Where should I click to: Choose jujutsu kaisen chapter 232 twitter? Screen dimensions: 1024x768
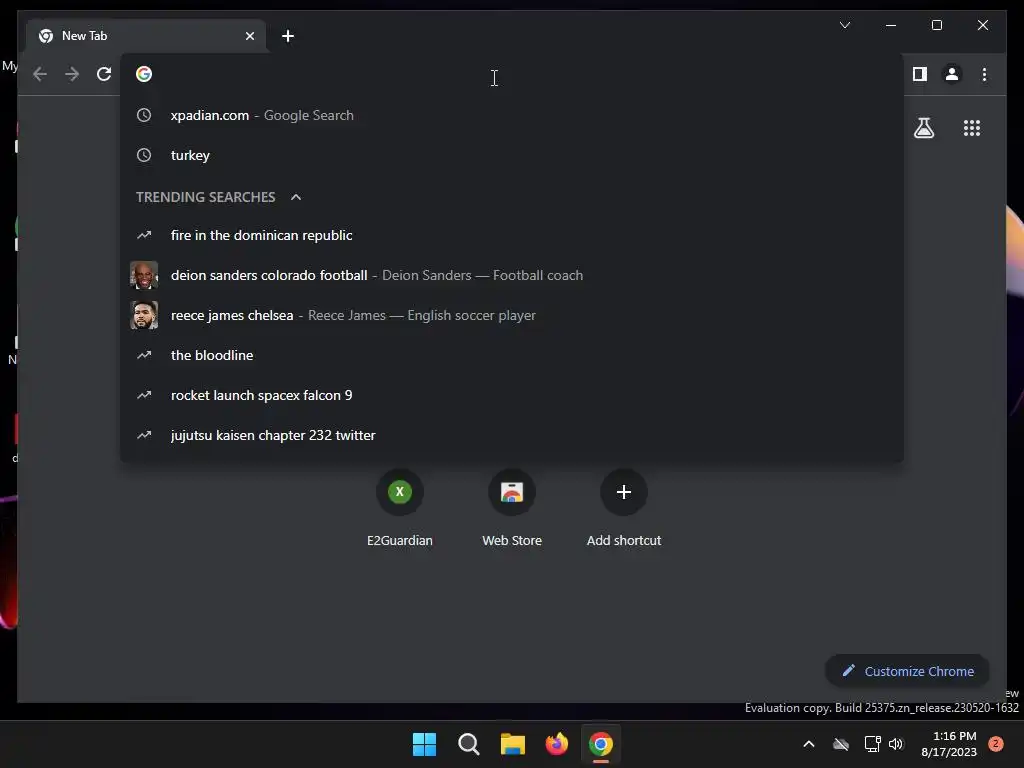tap(512, 435)
